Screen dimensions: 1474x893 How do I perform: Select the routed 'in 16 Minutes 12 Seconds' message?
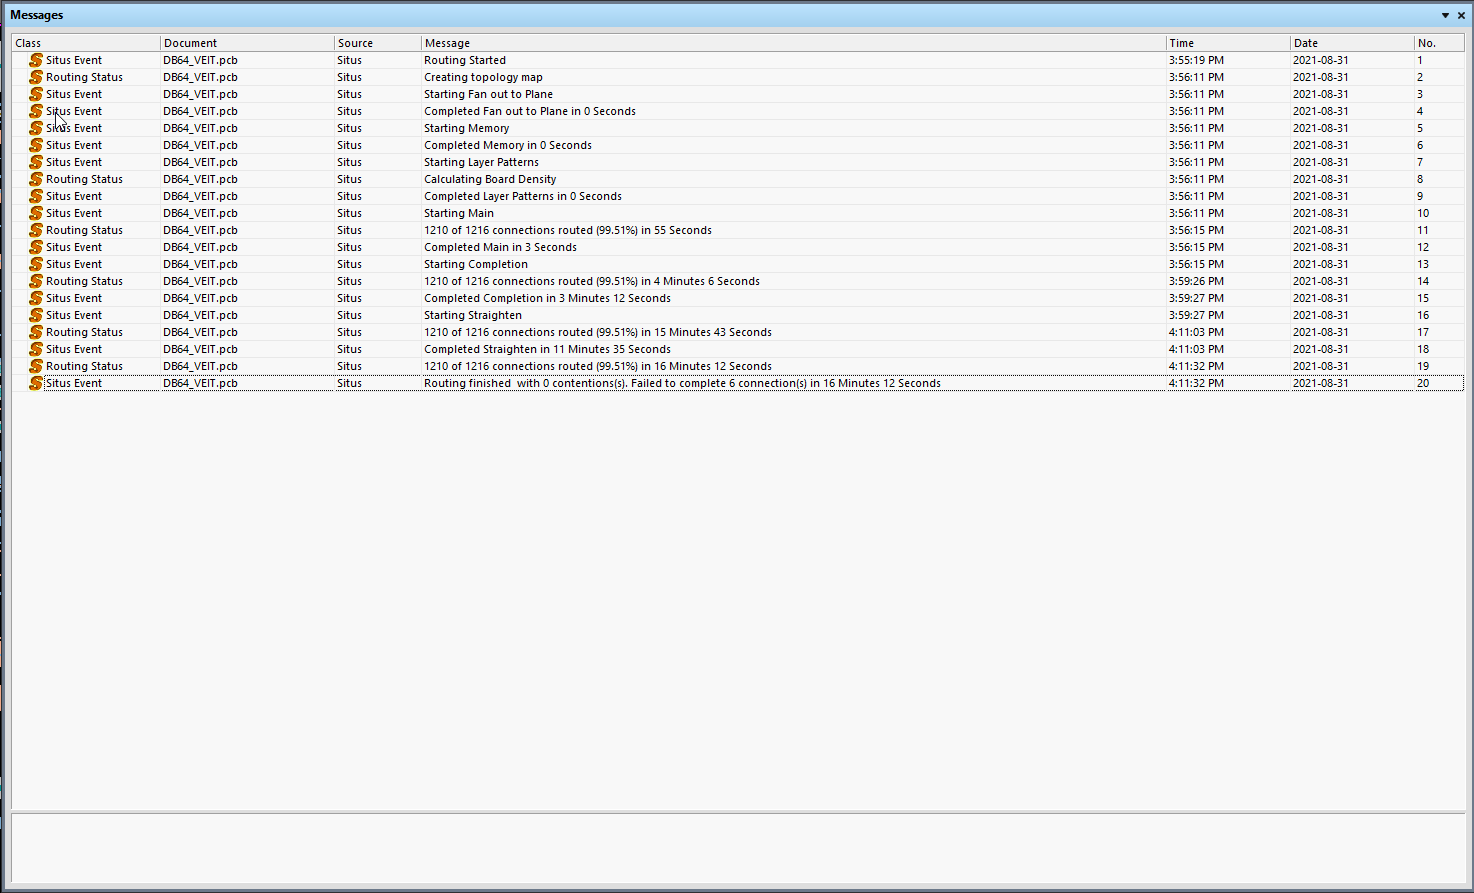click(x=598, y=366)
